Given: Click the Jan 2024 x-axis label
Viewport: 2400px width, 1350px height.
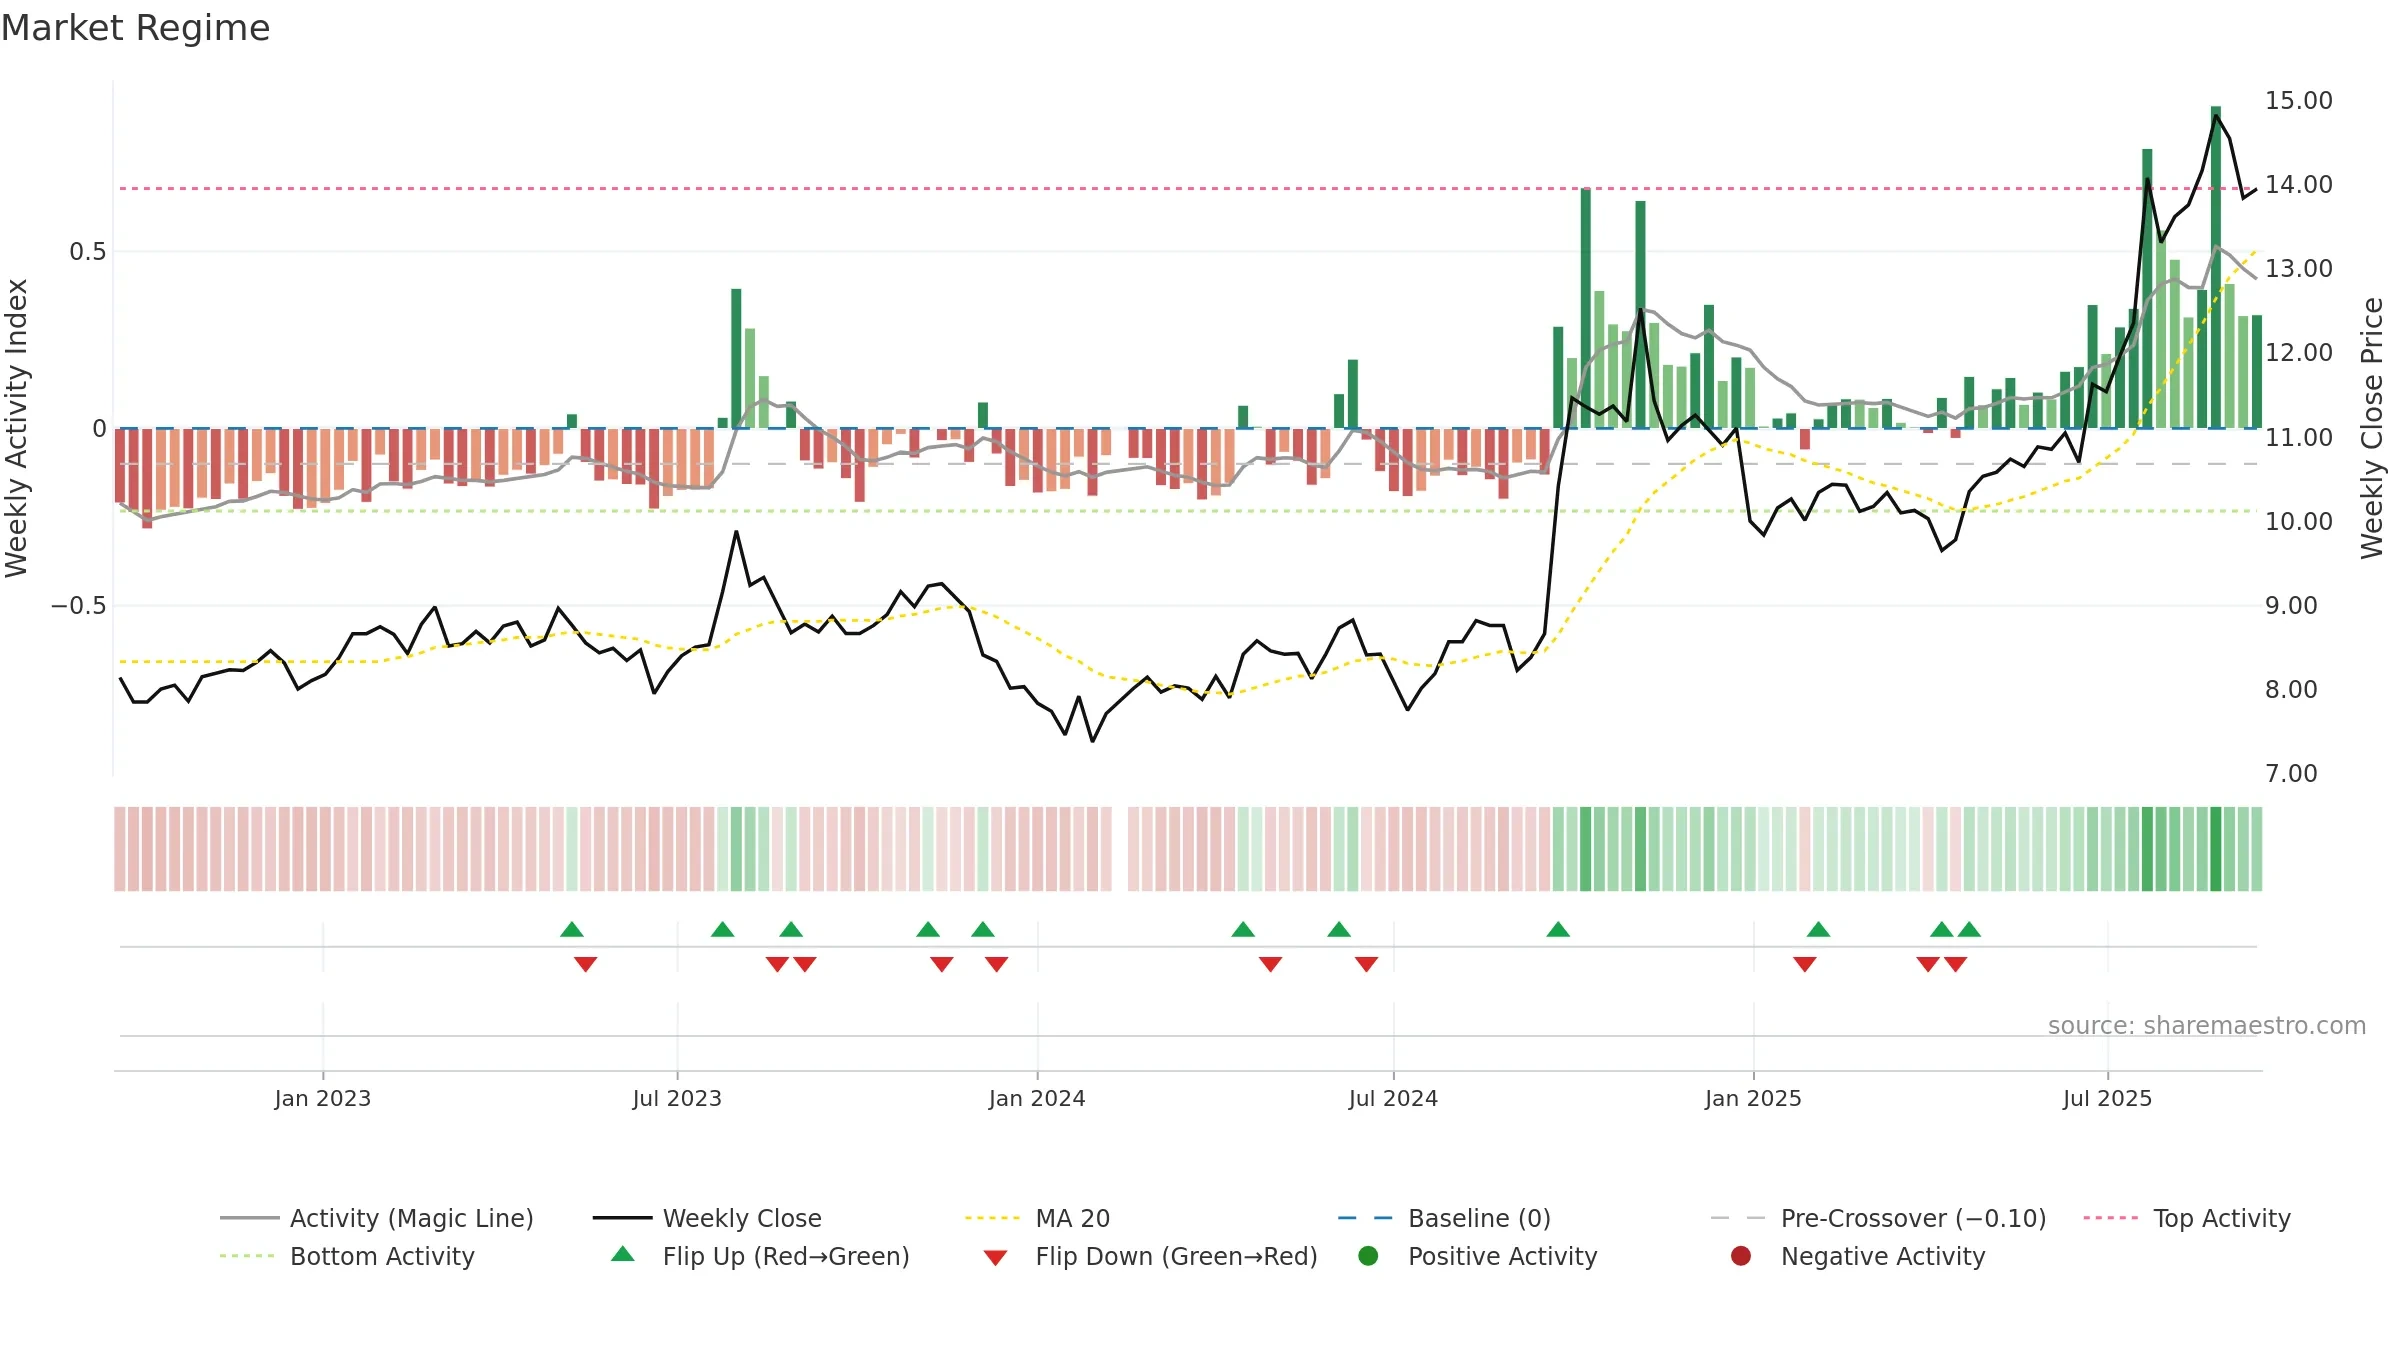Looking at the screenshot, I should [x=1037, y=1098].
